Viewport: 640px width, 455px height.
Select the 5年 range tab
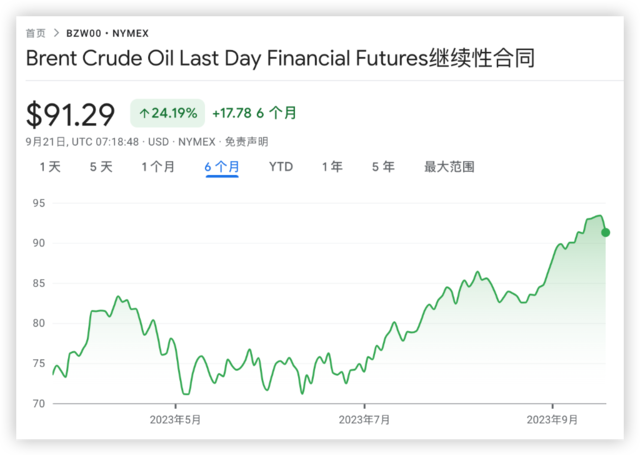pyautogui.click(x=383, y=167)
